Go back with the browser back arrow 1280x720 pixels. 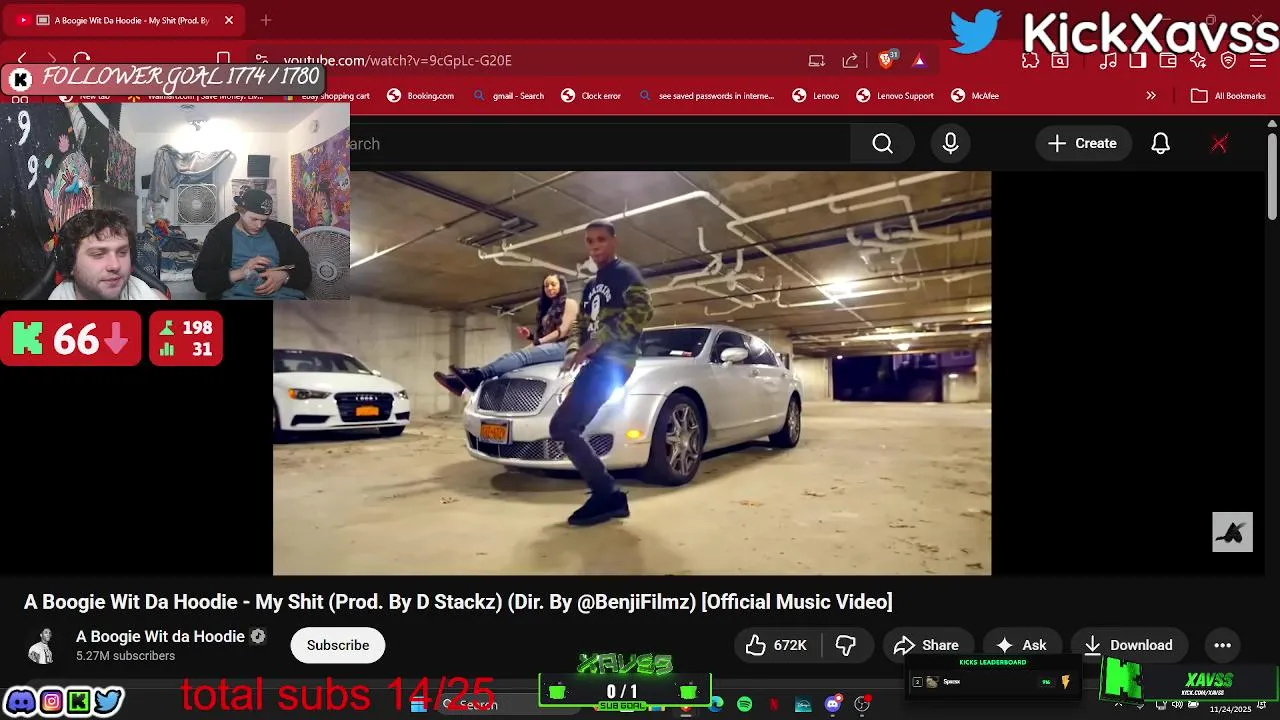(x=22, y=60)
